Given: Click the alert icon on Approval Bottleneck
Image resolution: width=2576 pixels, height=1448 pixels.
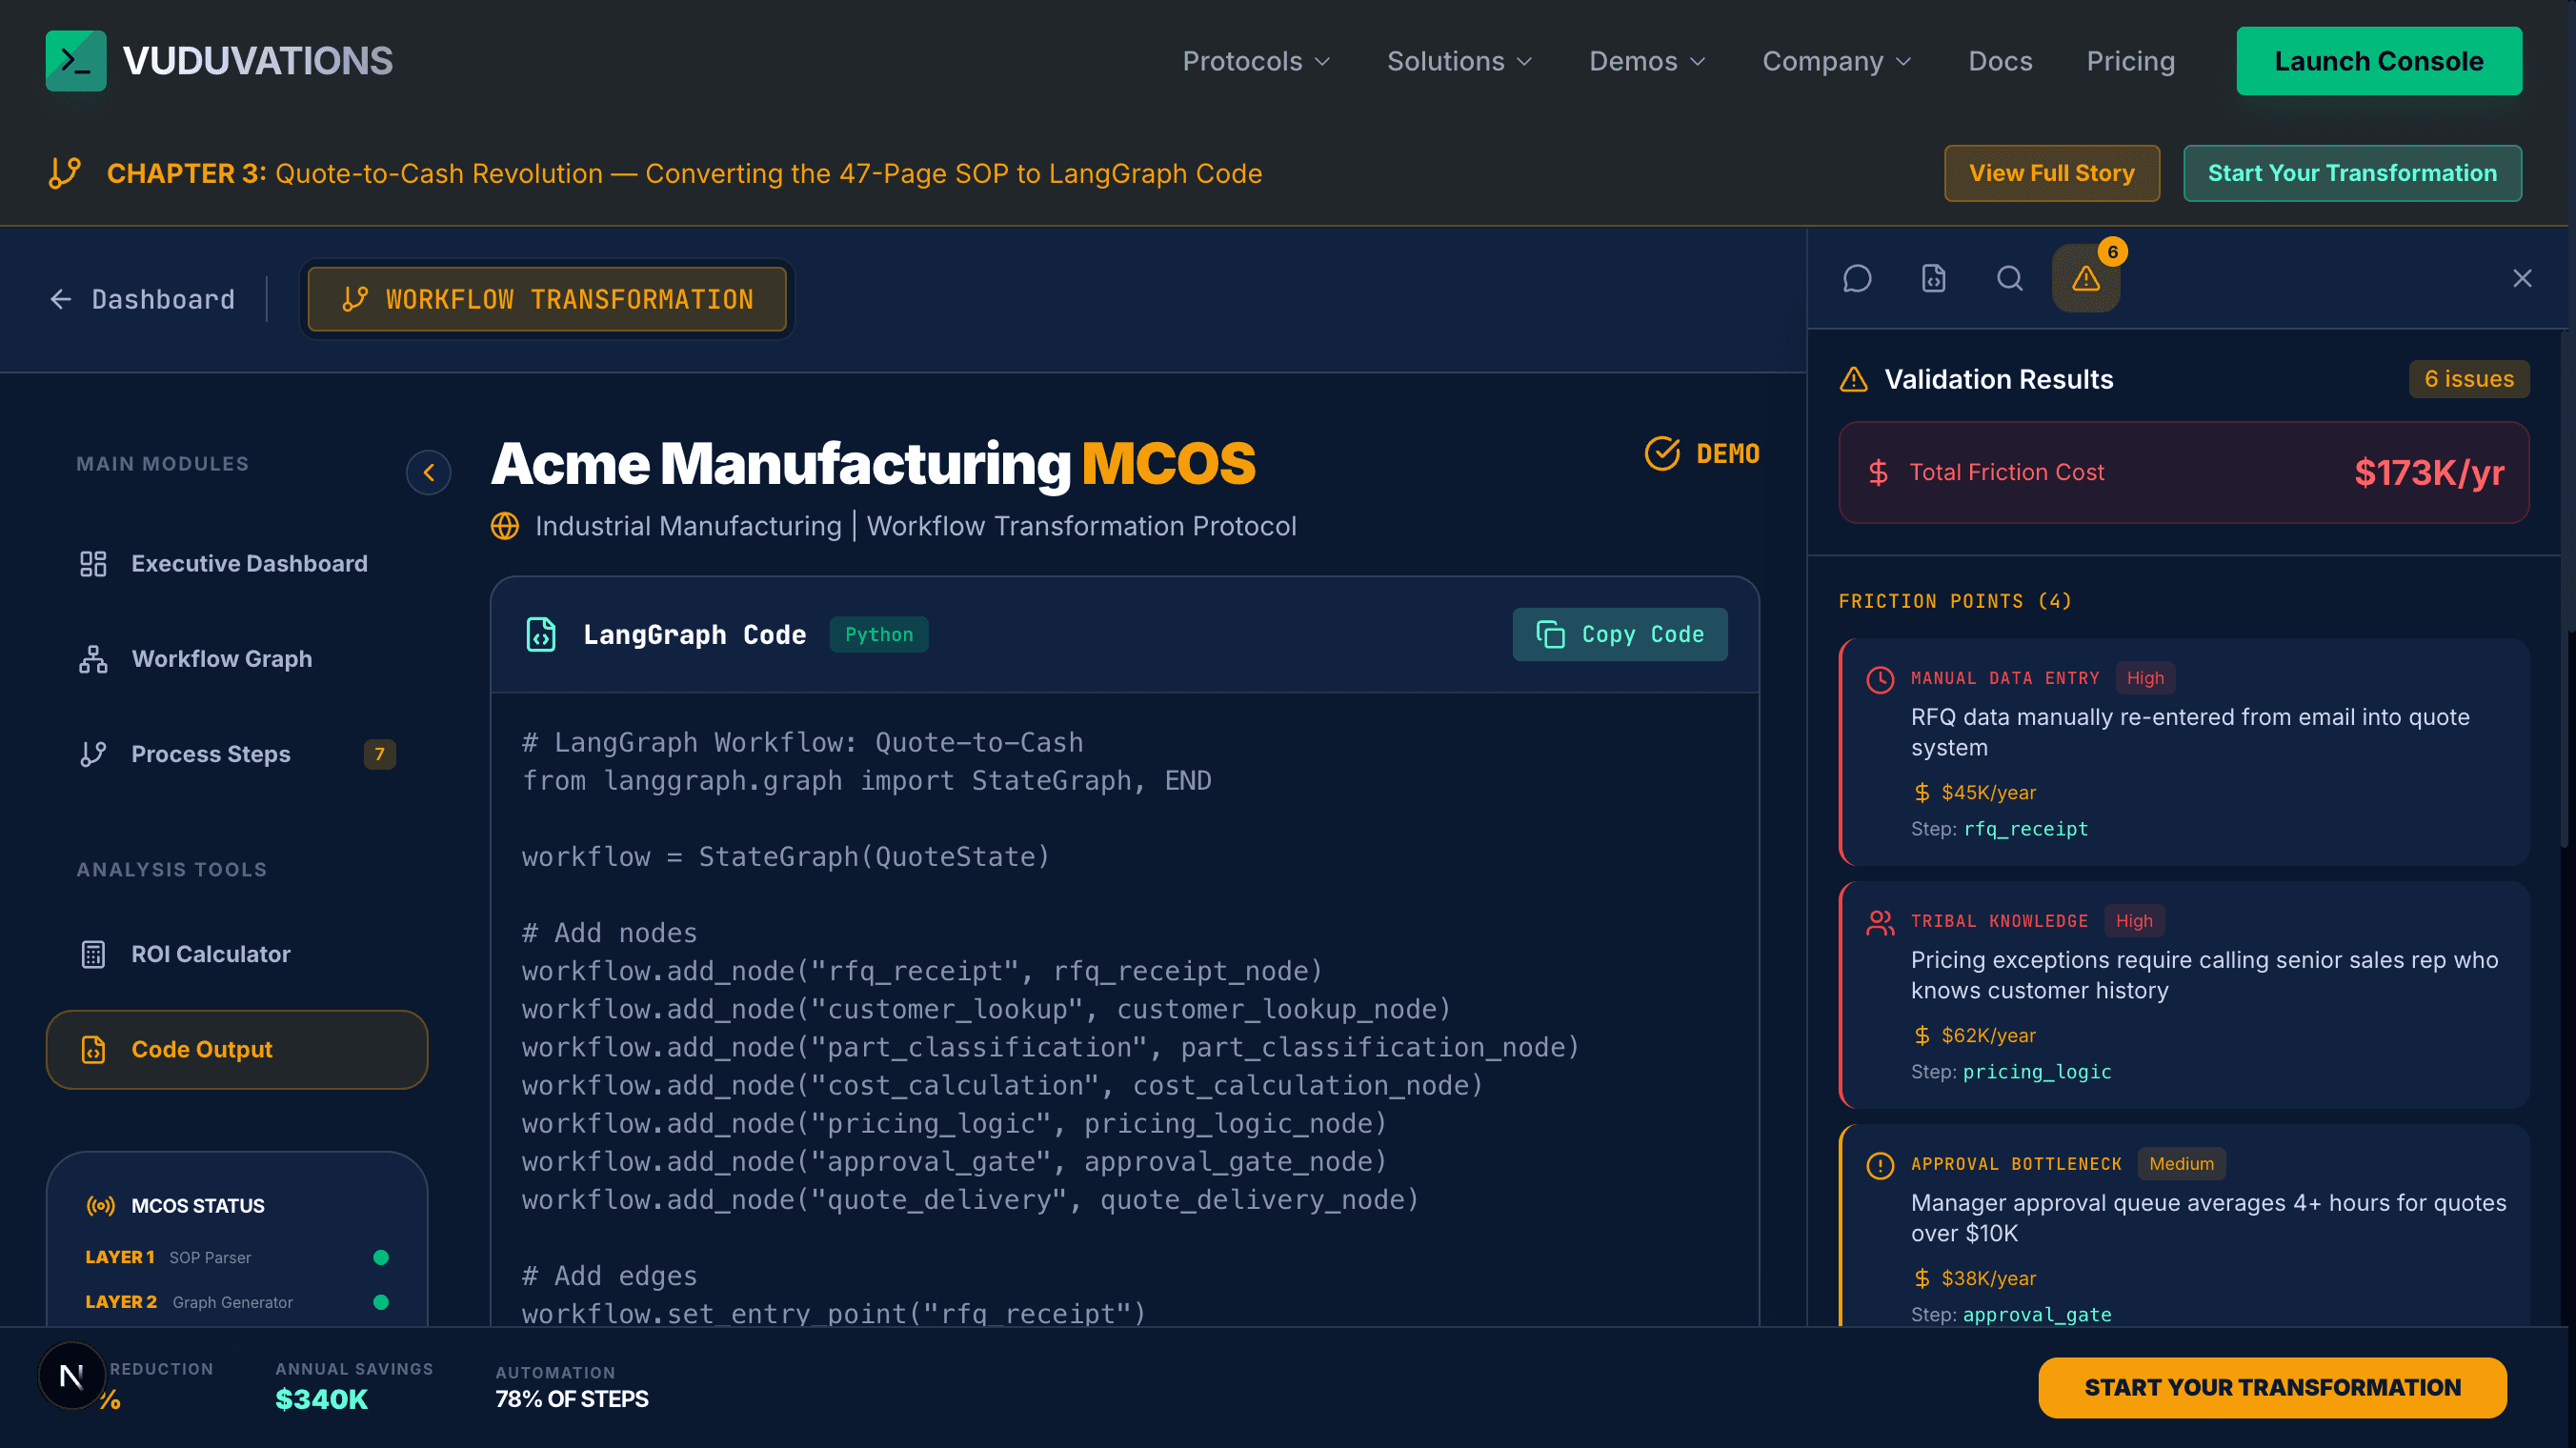Looking at the screenshot, I should pos(1880,1165).
